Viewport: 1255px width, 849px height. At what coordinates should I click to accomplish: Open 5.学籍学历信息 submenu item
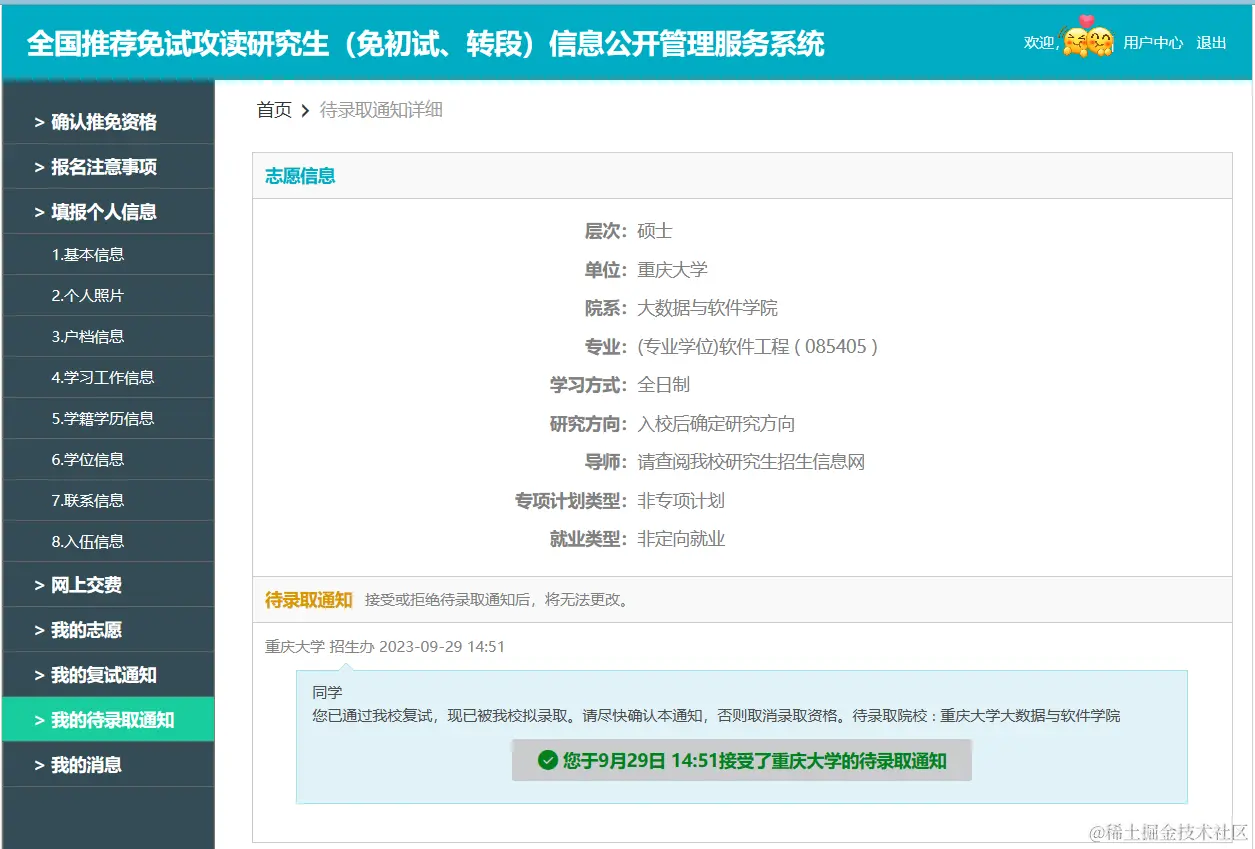pos(108,419)
